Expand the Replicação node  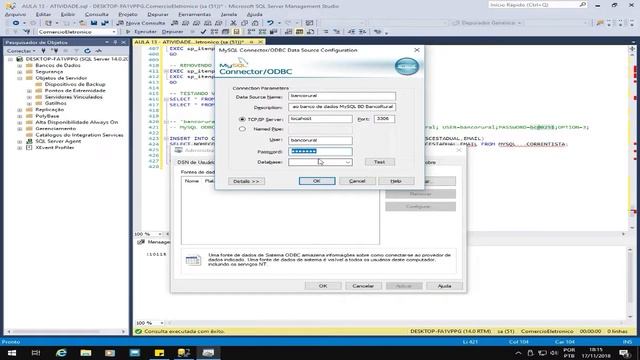(x=19, y=110)
